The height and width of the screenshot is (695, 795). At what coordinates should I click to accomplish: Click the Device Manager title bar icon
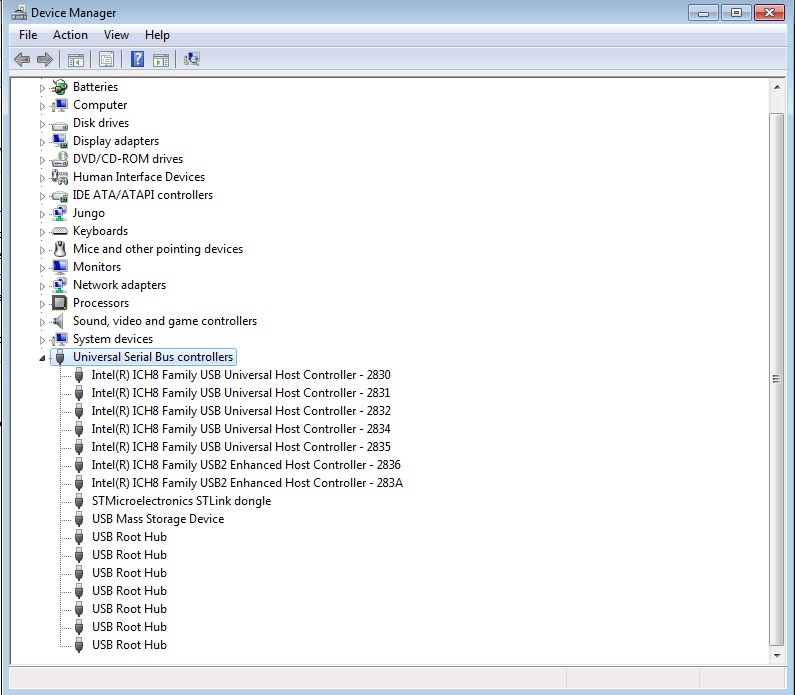pos(19,13)
